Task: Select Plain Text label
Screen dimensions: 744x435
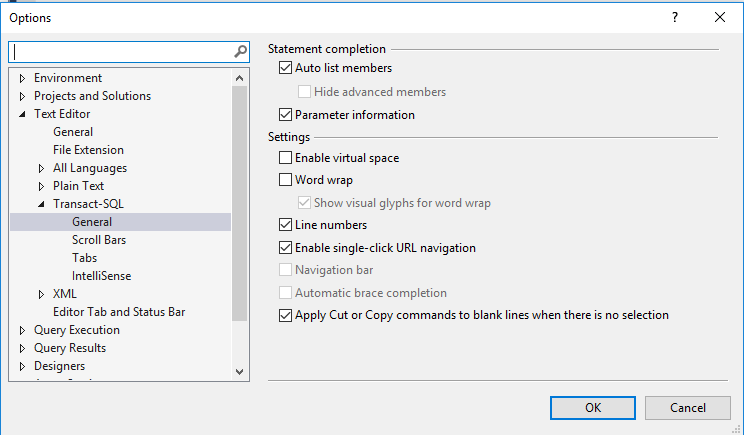Action: point(78,186)
